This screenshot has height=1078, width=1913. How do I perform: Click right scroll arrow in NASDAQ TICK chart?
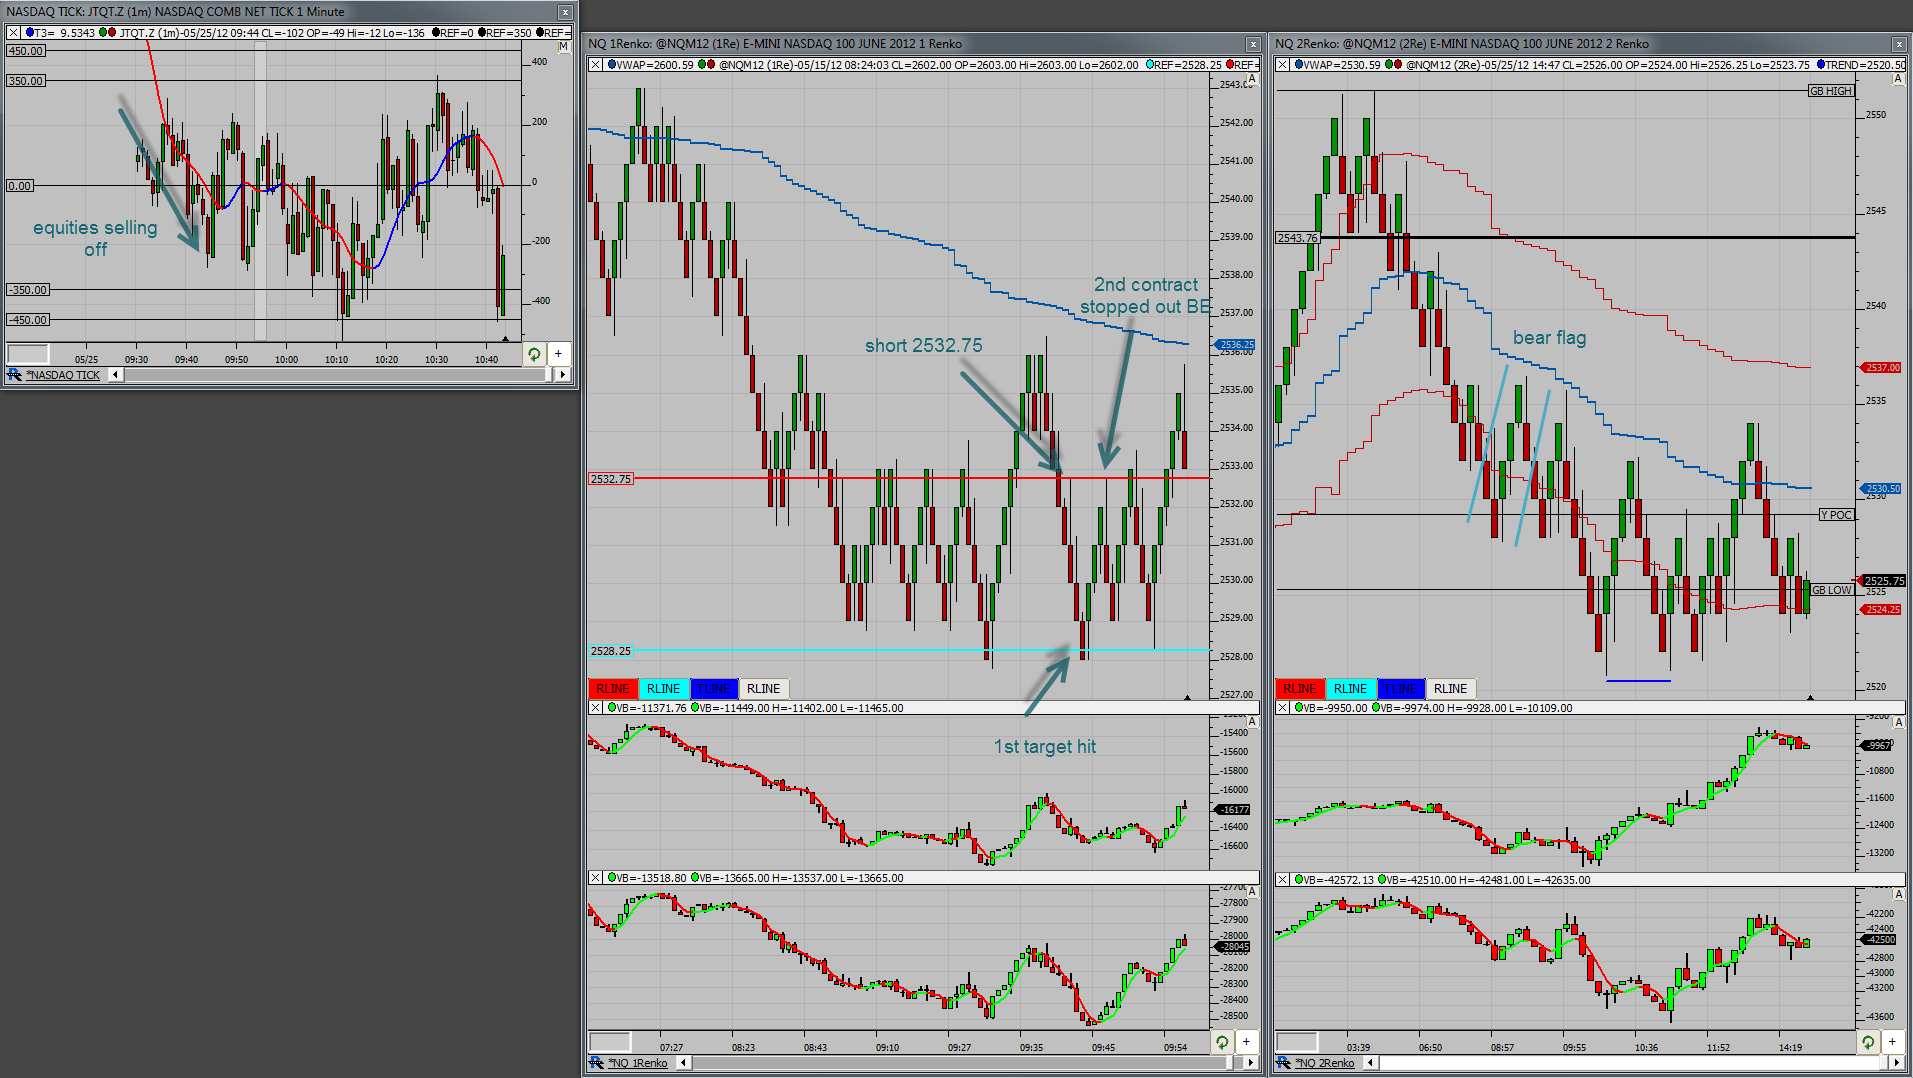tap(563, 375)
